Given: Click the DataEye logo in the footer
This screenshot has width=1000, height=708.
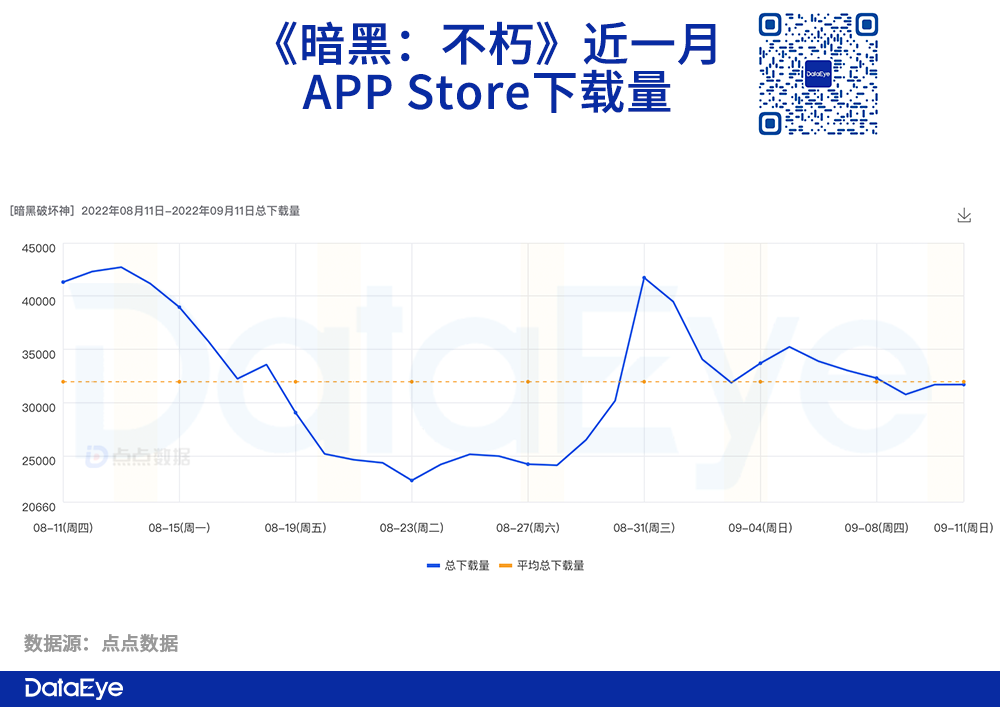Looking at the screenshot, I should [x=73, y=689].
